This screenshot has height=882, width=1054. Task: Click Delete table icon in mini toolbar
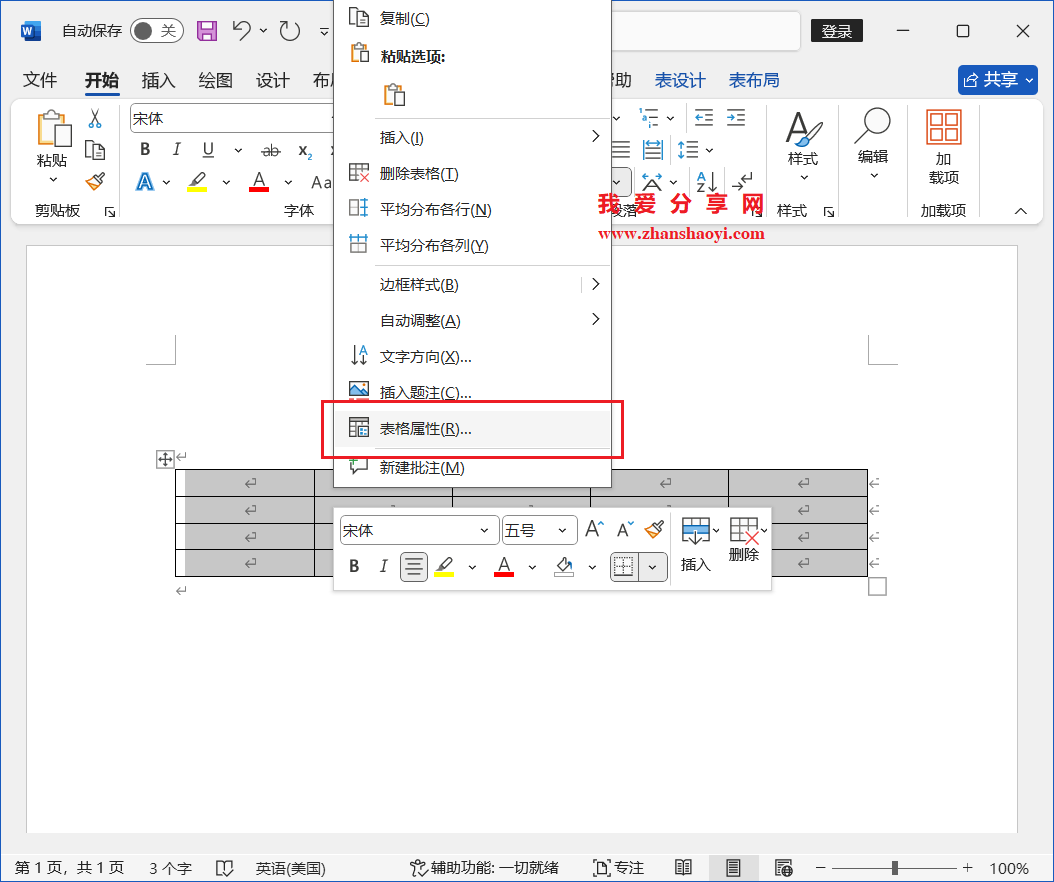[744, 530]
